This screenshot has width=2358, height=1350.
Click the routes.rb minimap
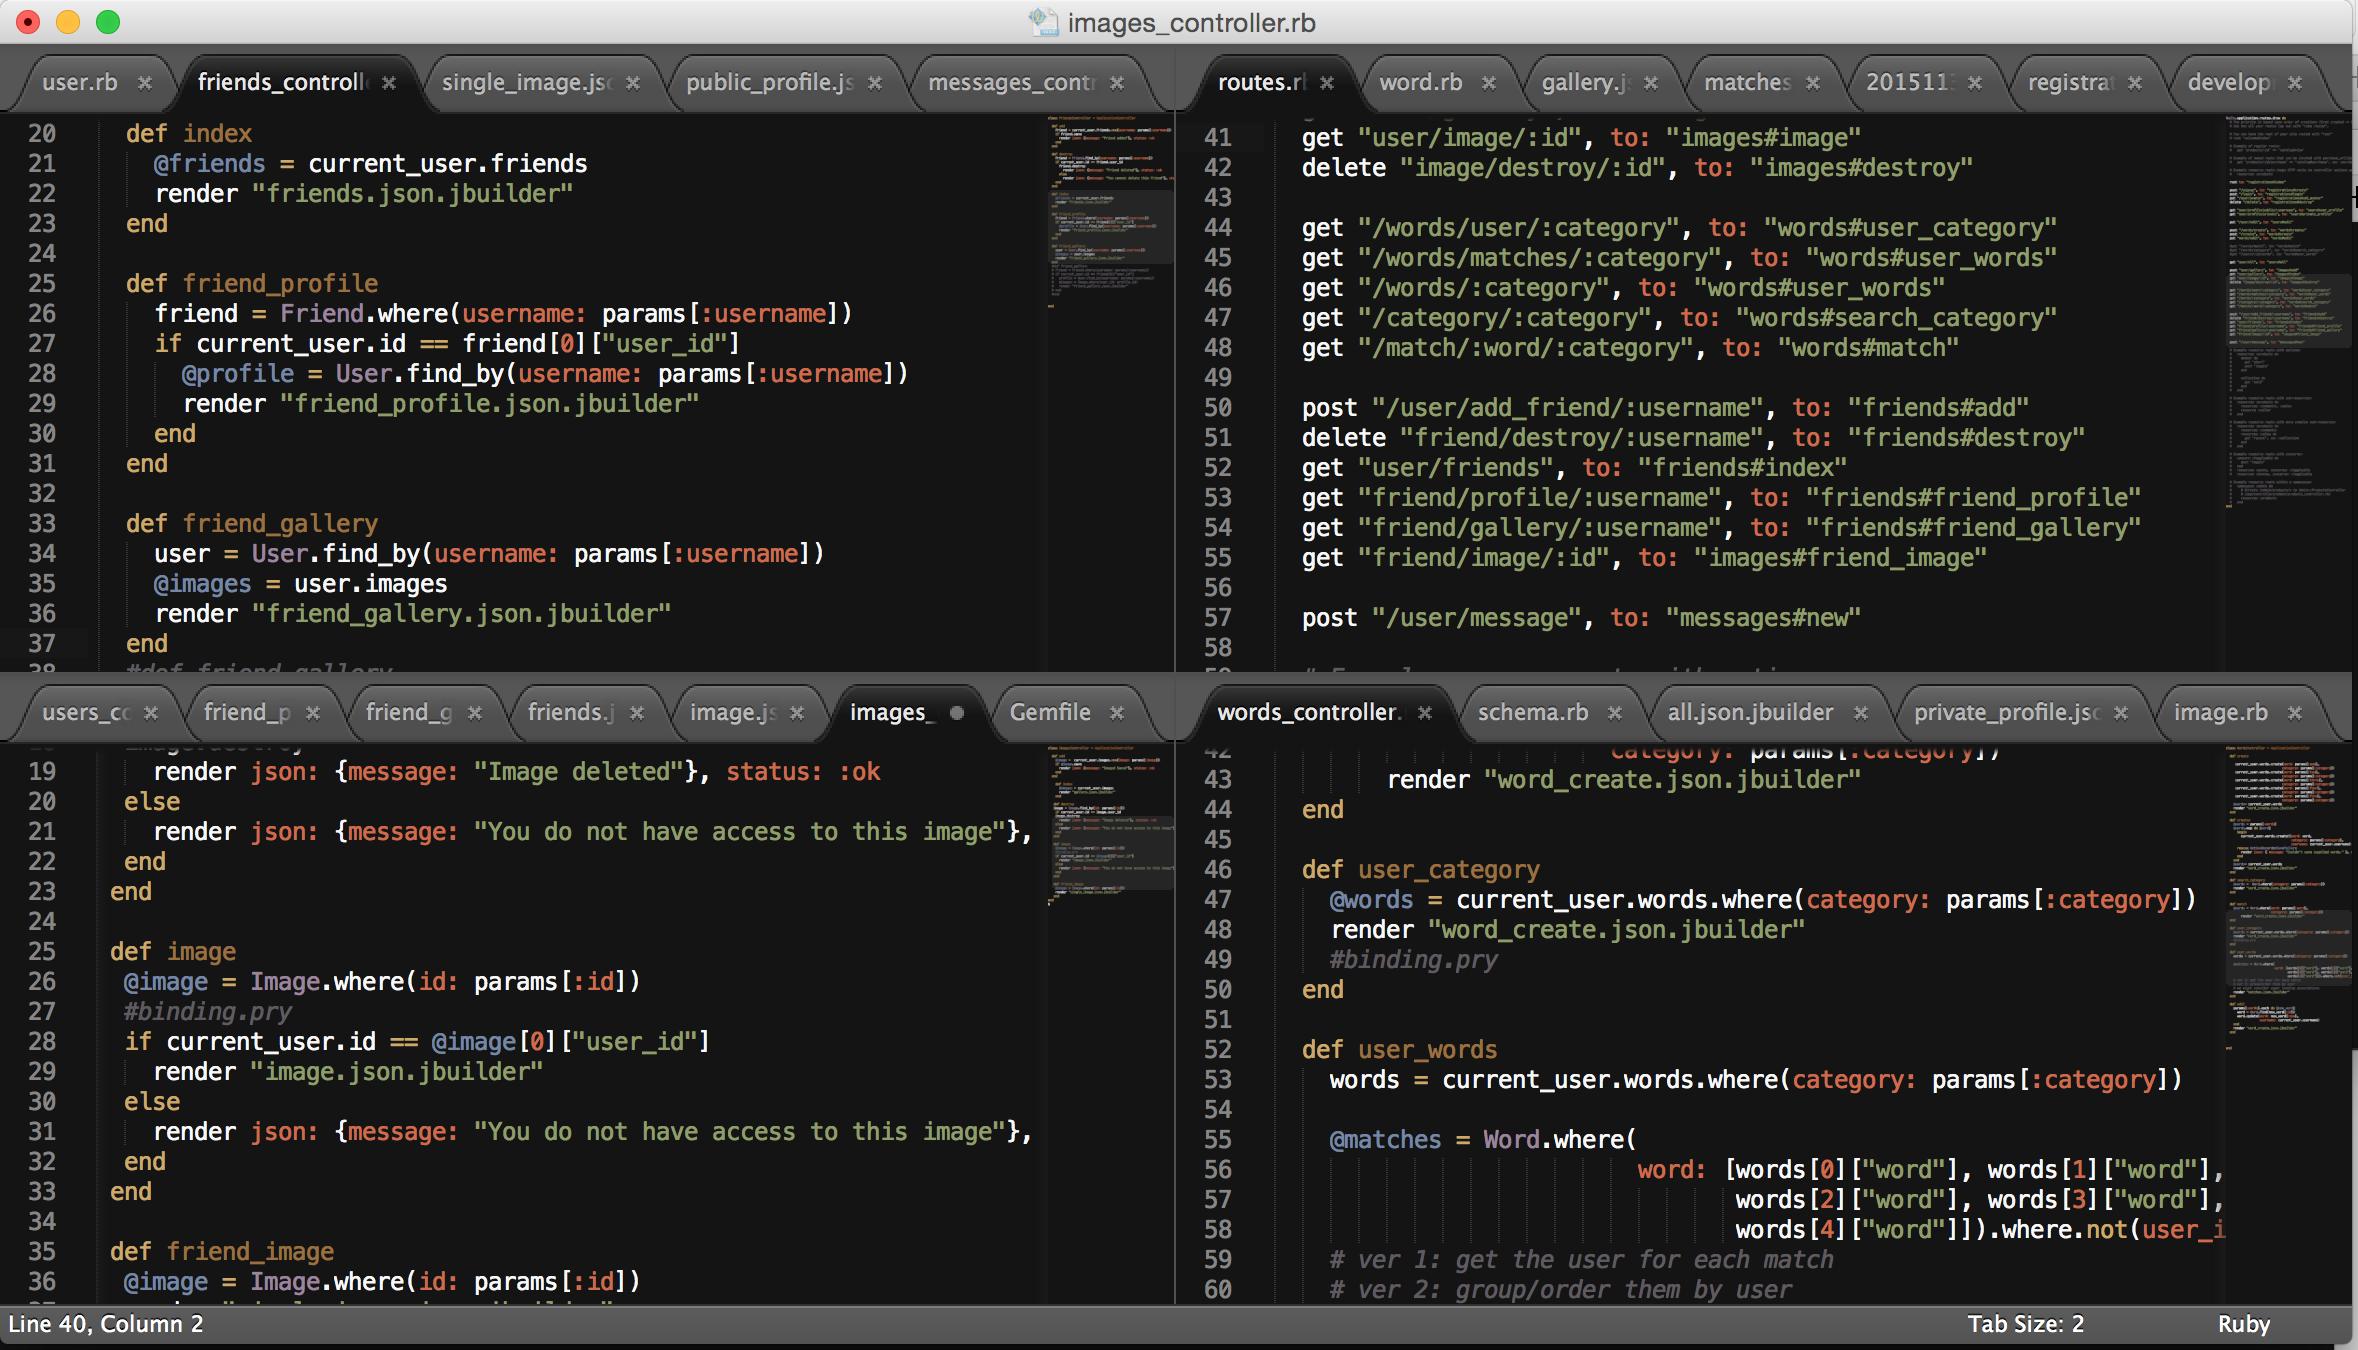2288,310
